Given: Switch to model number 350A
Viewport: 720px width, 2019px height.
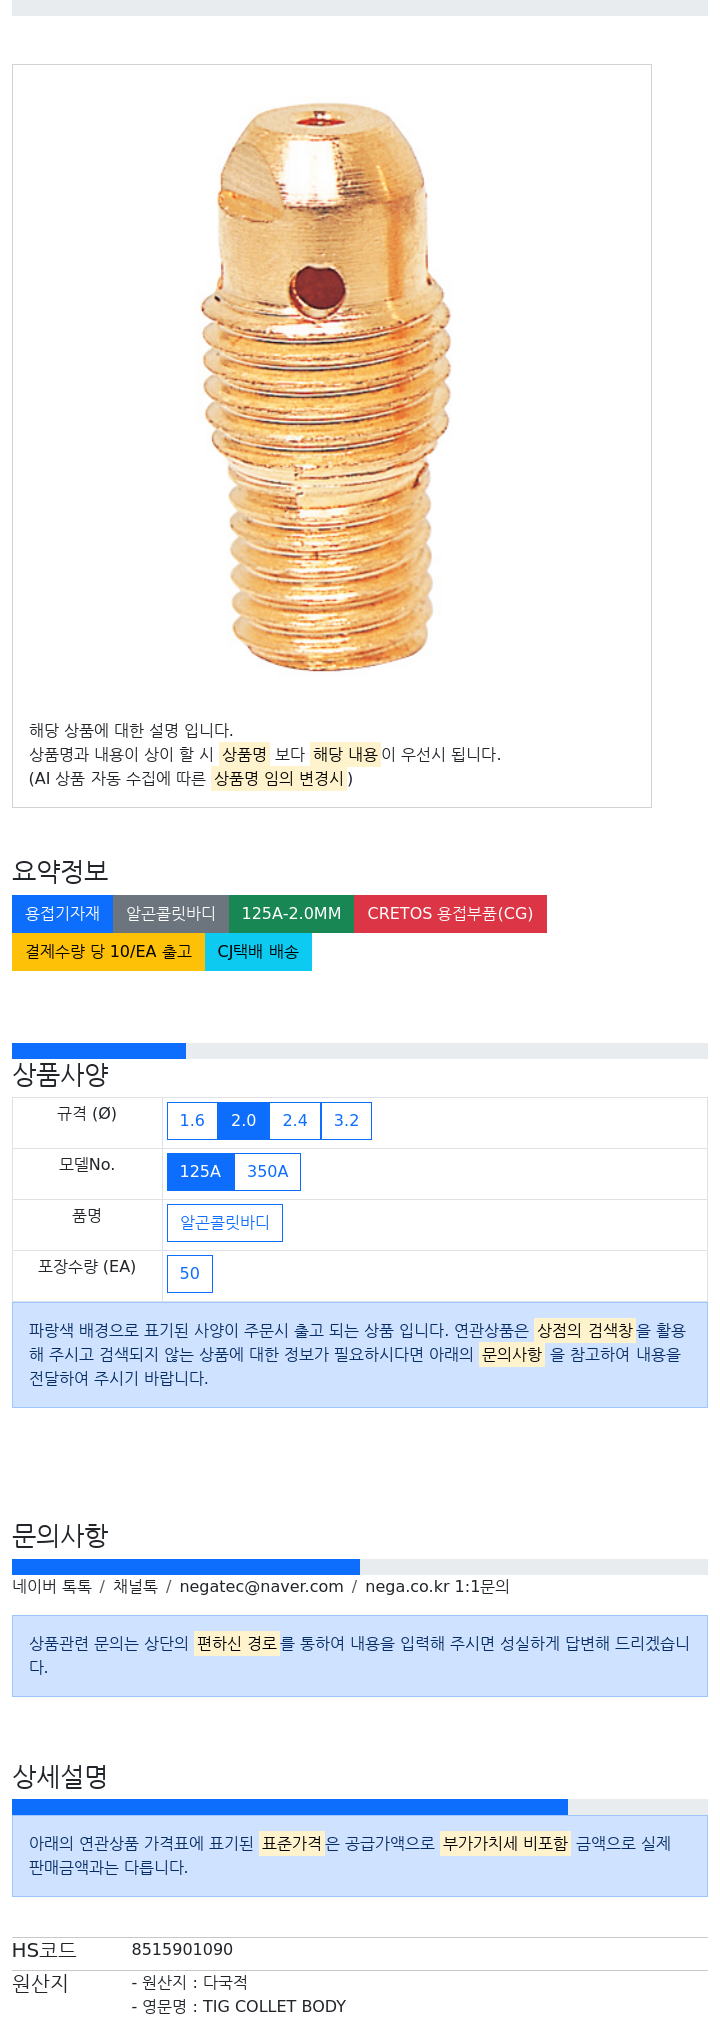Looking at the screenshot, I should coord(267,1172).
